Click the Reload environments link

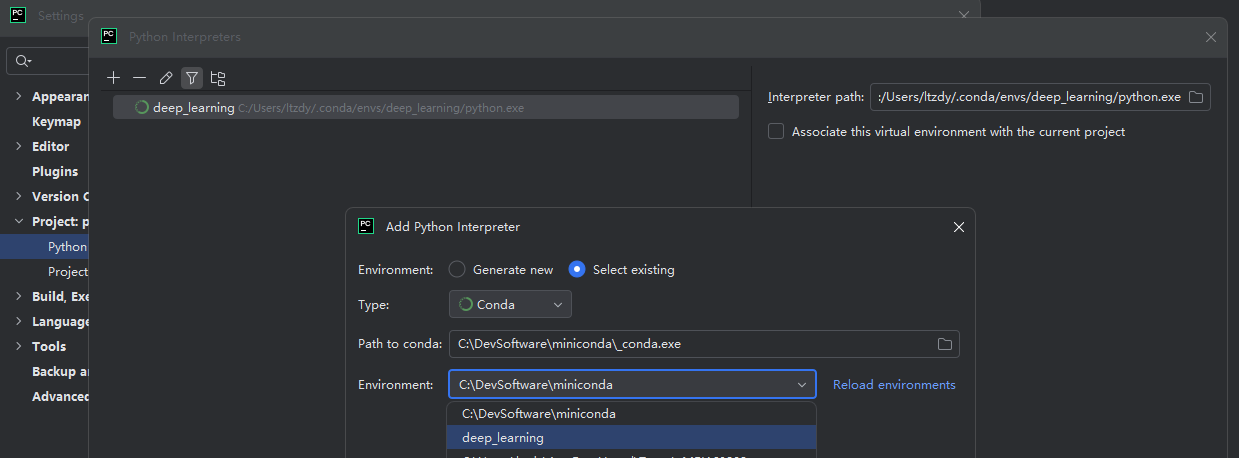(x=894, y=385)
